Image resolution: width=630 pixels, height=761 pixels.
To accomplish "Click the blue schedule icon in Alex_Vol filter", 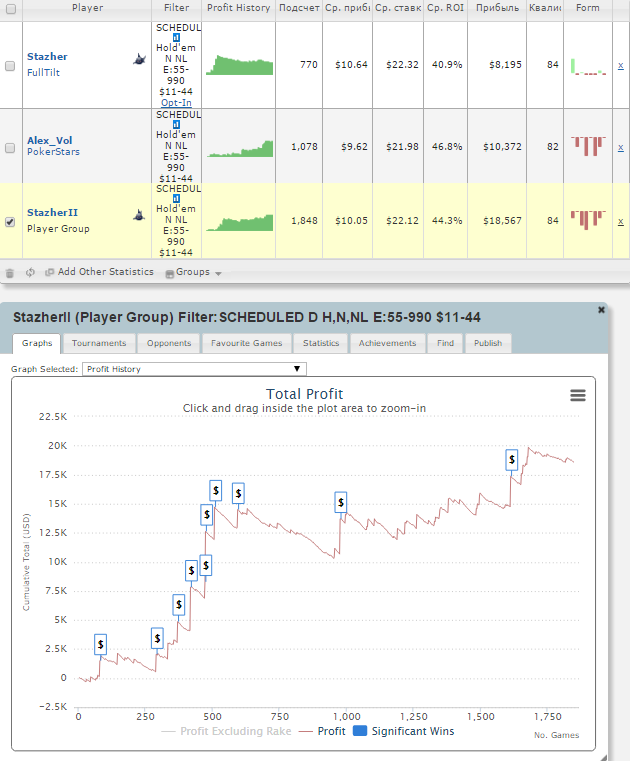I will pyautogui.click(x=176, y=125).
